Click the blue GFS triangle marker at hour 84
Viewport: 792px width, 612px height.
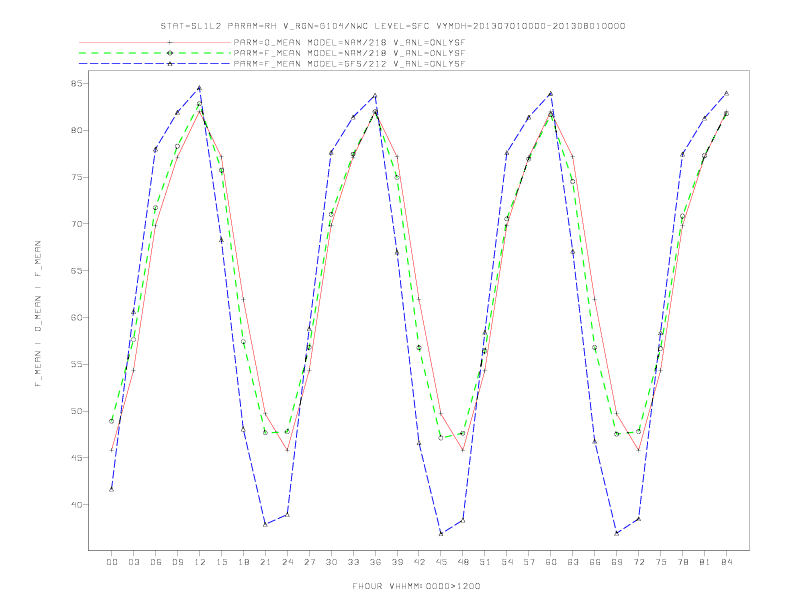pos(727,93)
